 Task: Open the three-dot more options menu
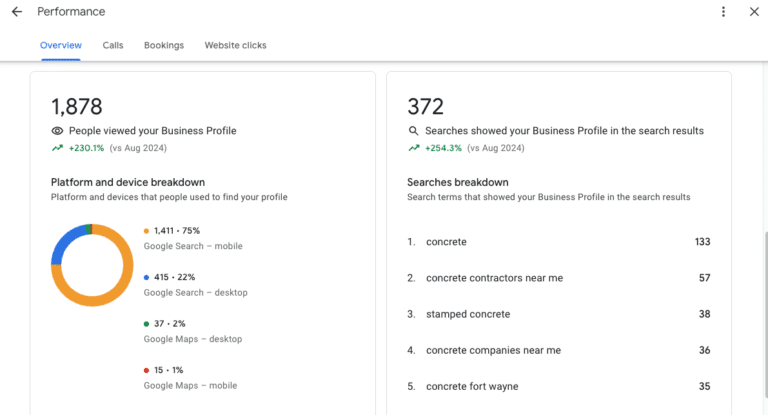pyautogui.click(x=723, y=12)
